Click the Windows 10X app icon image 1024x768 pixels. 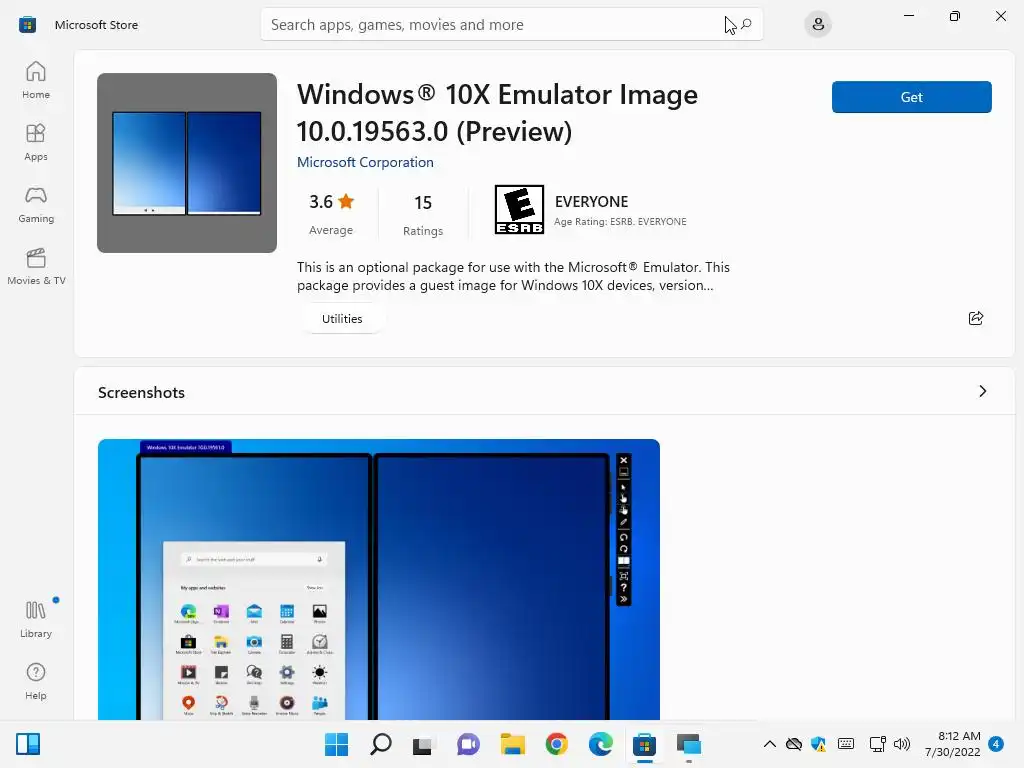point(187,163)
